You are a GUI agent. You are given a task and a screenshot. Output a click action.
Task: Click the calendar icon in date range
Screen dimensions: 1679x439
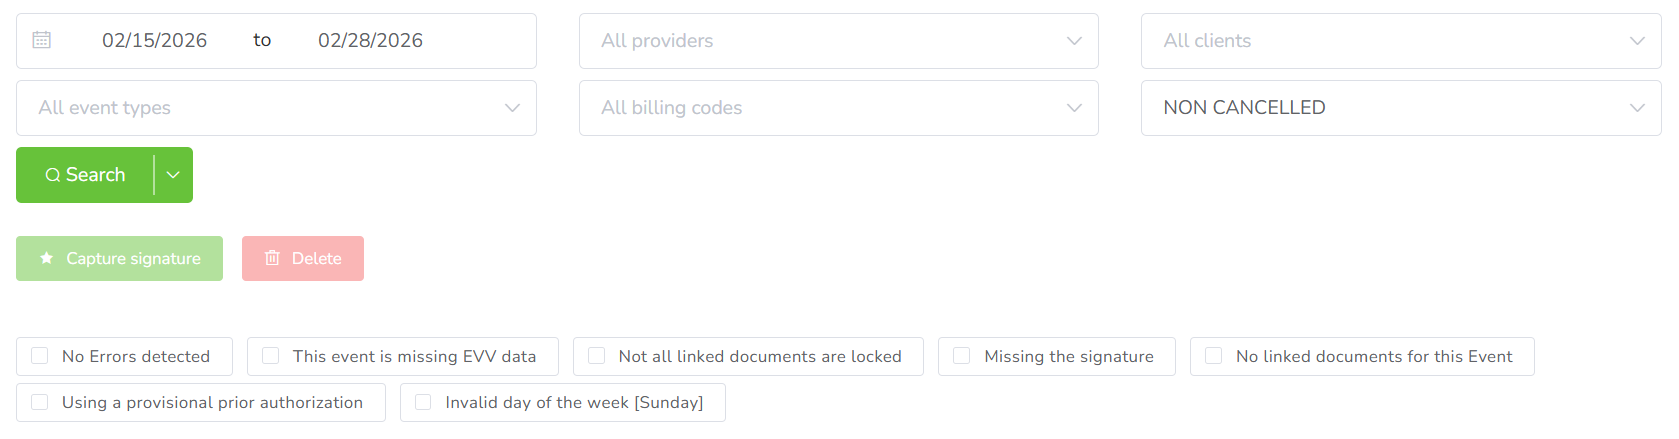[x=41, y=40]
